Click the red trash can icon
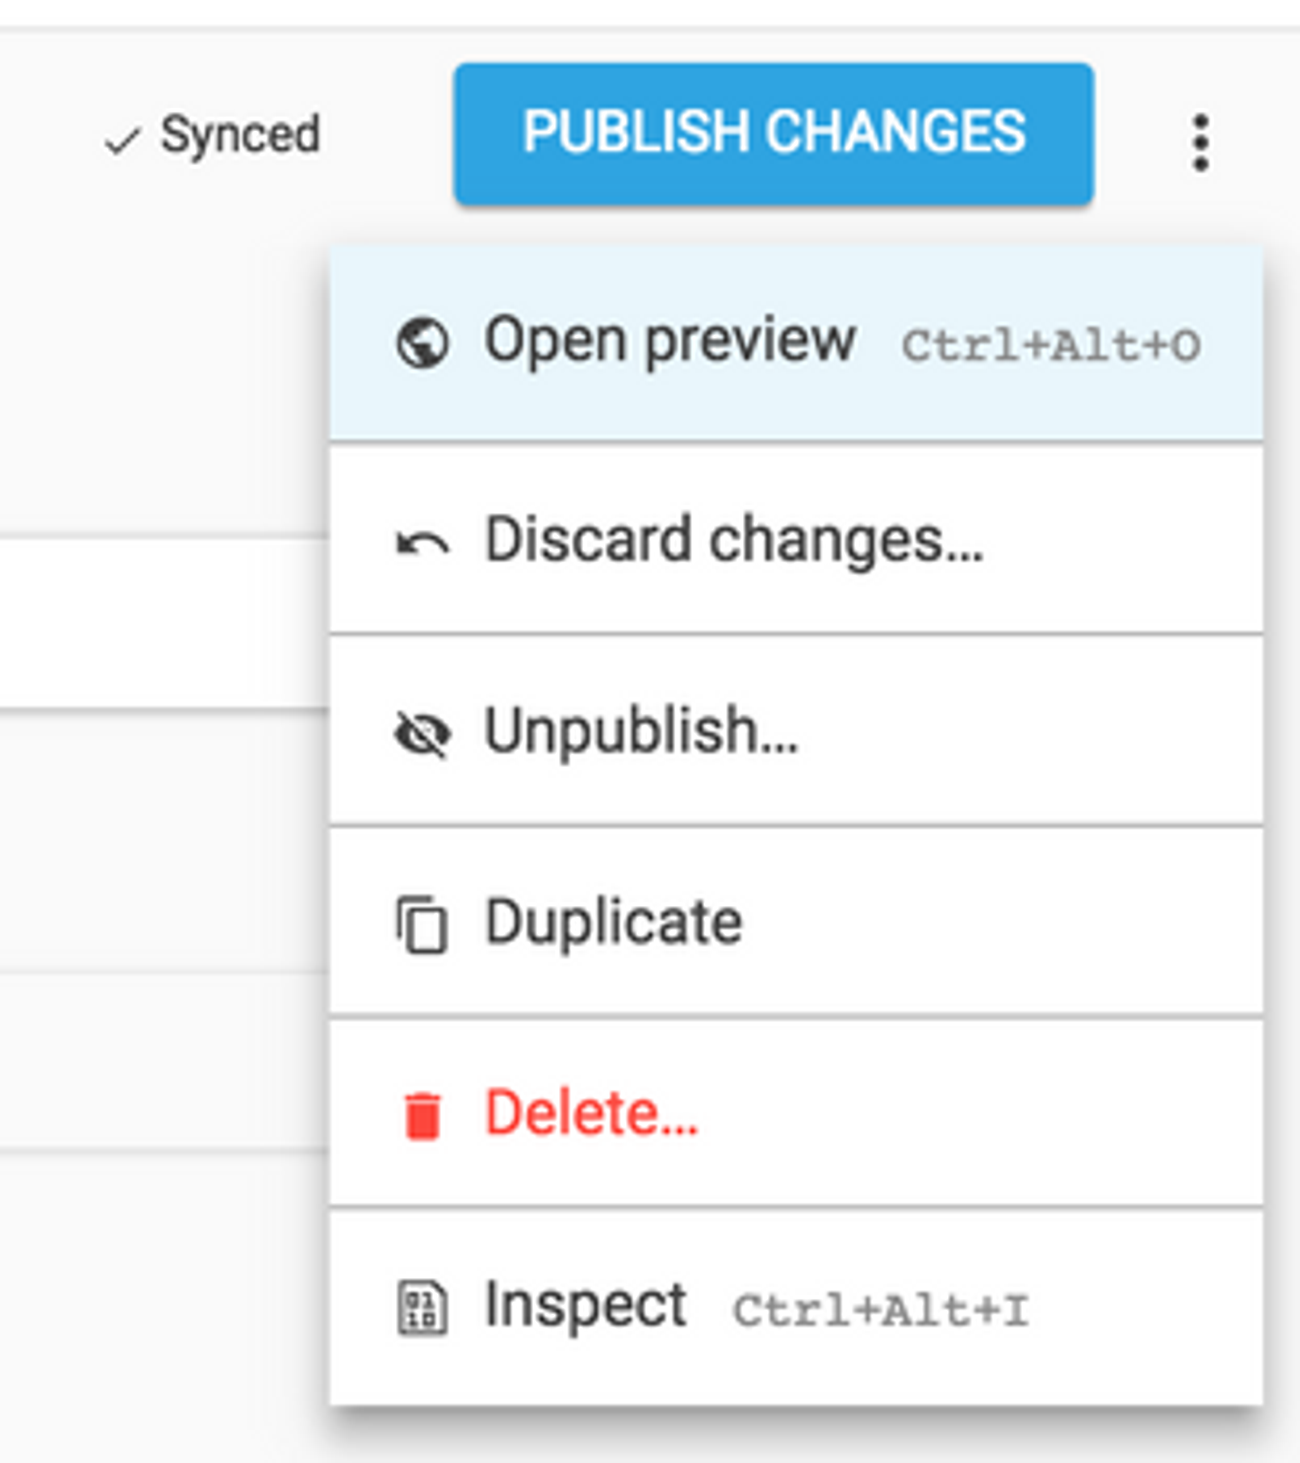The image size is (1300, 1463). tap(422, 1115)
